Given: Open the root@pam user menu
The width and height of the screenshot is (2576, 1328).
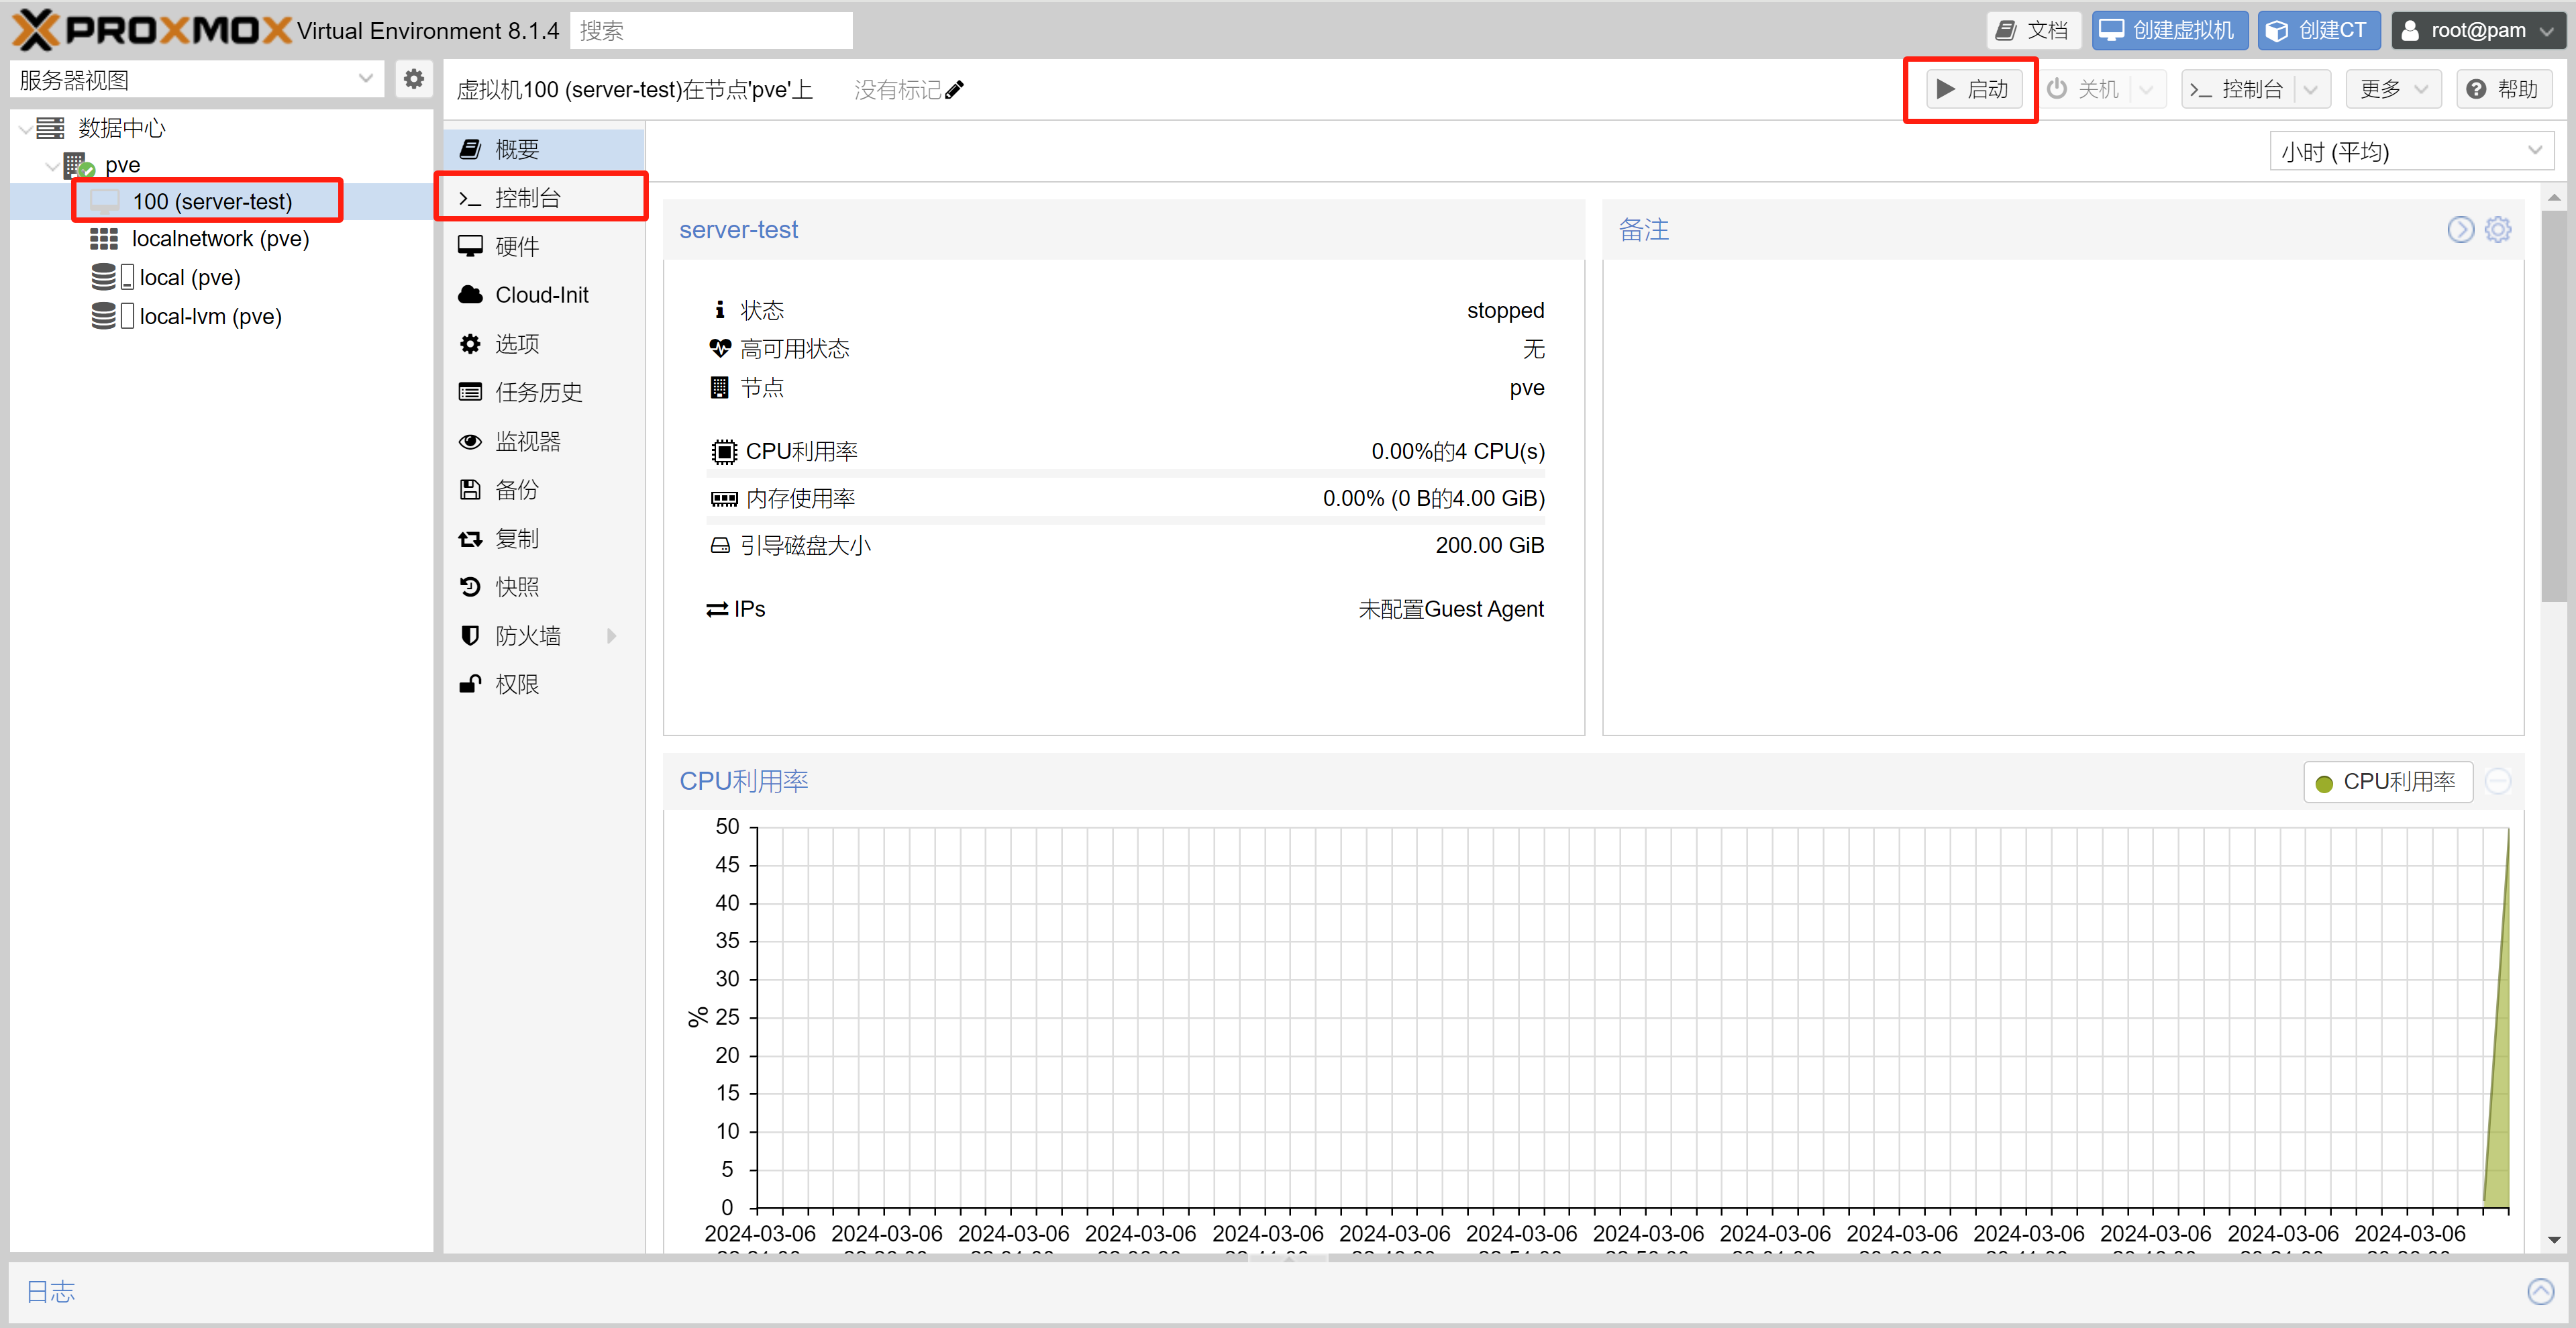Looking at the screenshot, I should (2478, 30).
